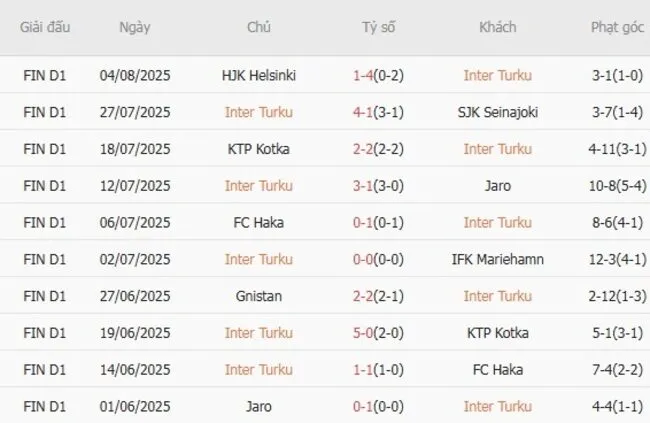This screenshot has height=423, width=650.
Task: Click the HJK Helsinki home team link
Action: pyautogui.click(x=259, y=75)
